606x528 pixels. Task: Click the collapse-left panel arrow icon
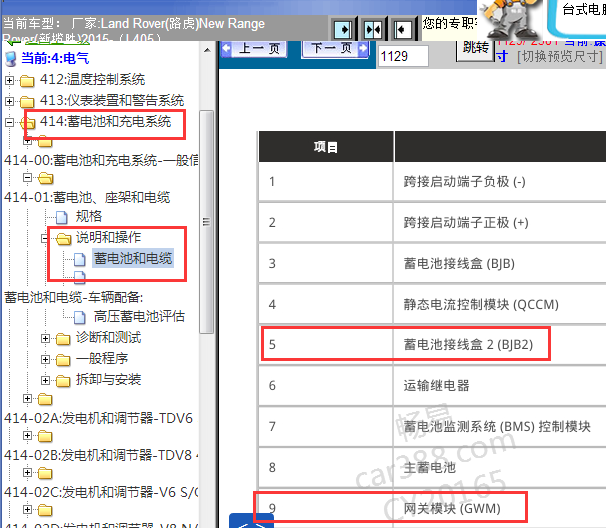tap(402, 29)
